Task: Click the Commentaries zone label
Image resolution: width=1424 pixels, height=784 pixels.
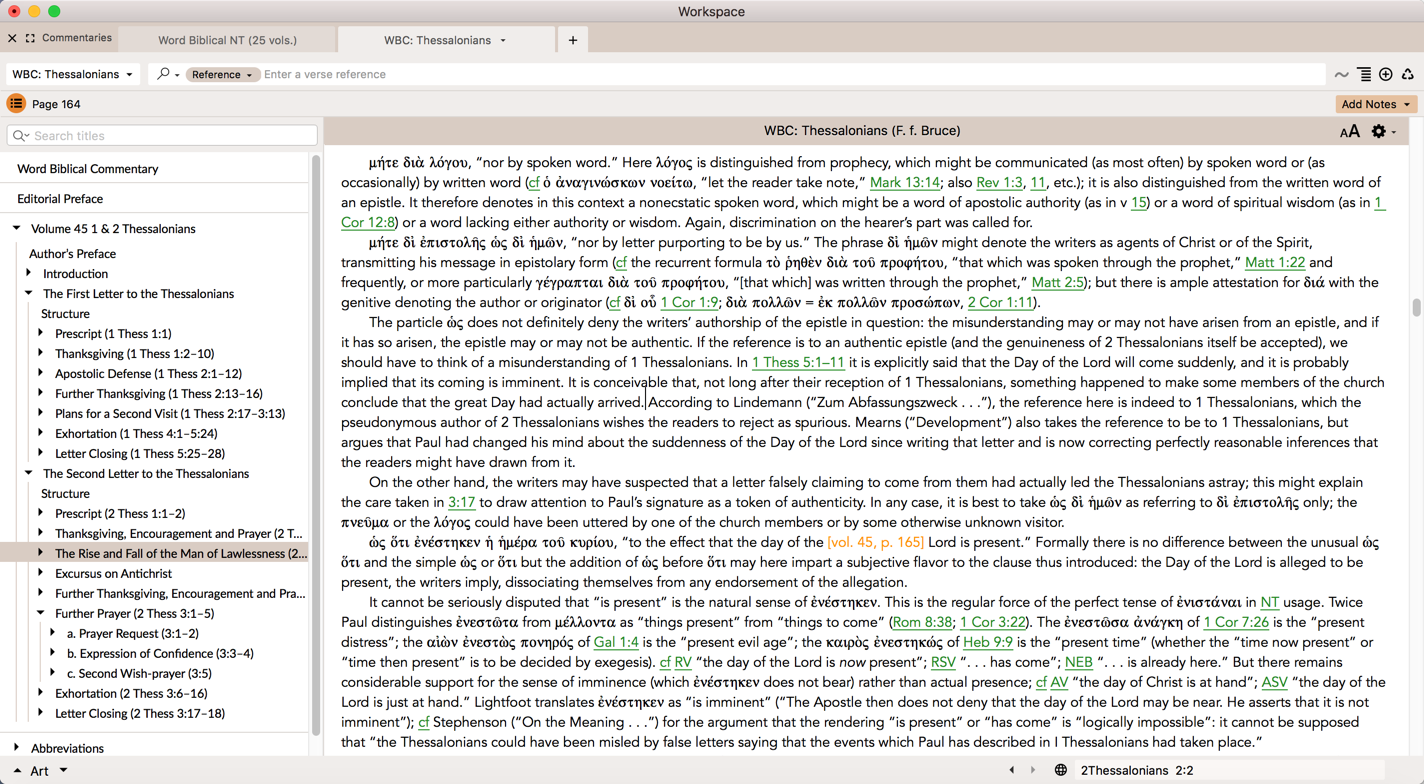Action: [x=77, y=38]
